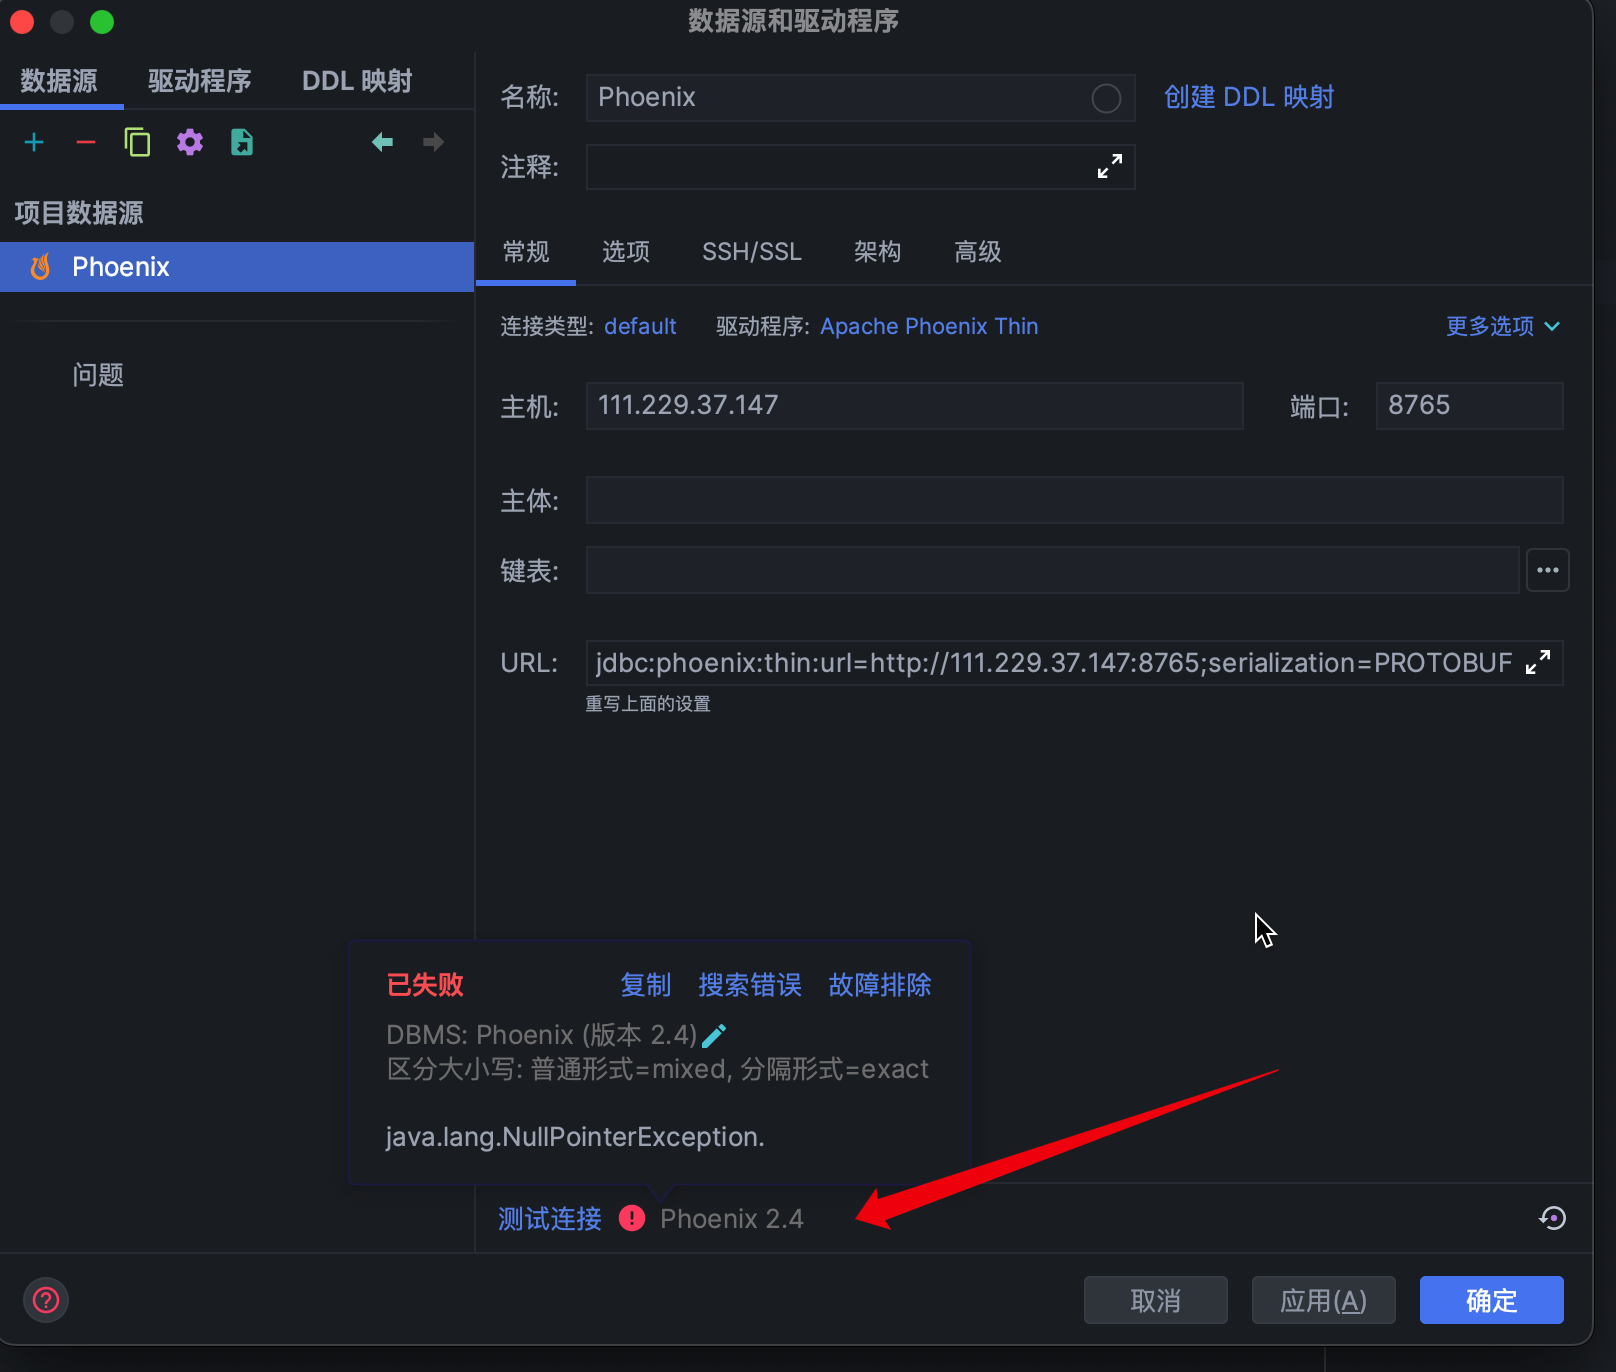Click the 确定 button

coord(1492,1300)
